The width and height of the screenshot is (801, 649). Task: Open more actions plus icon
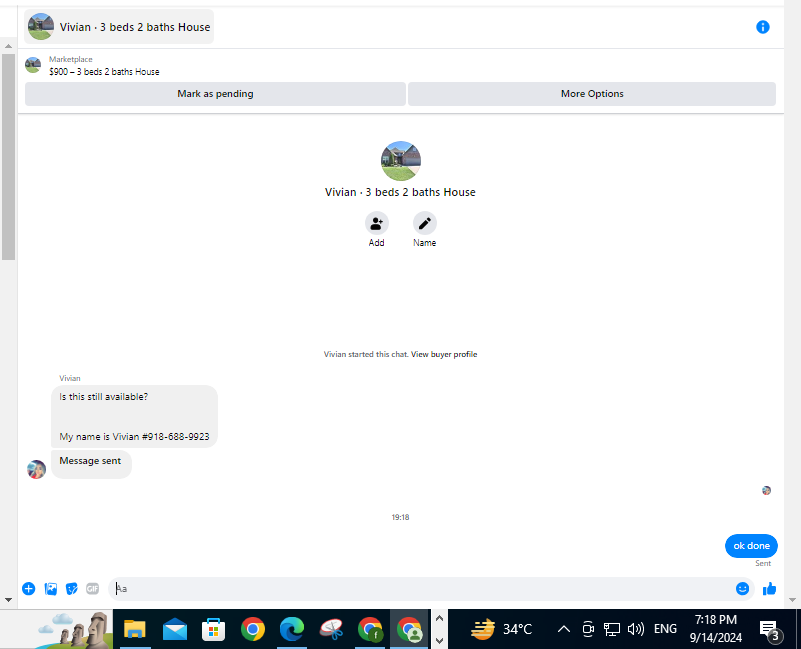click(29, 589)
